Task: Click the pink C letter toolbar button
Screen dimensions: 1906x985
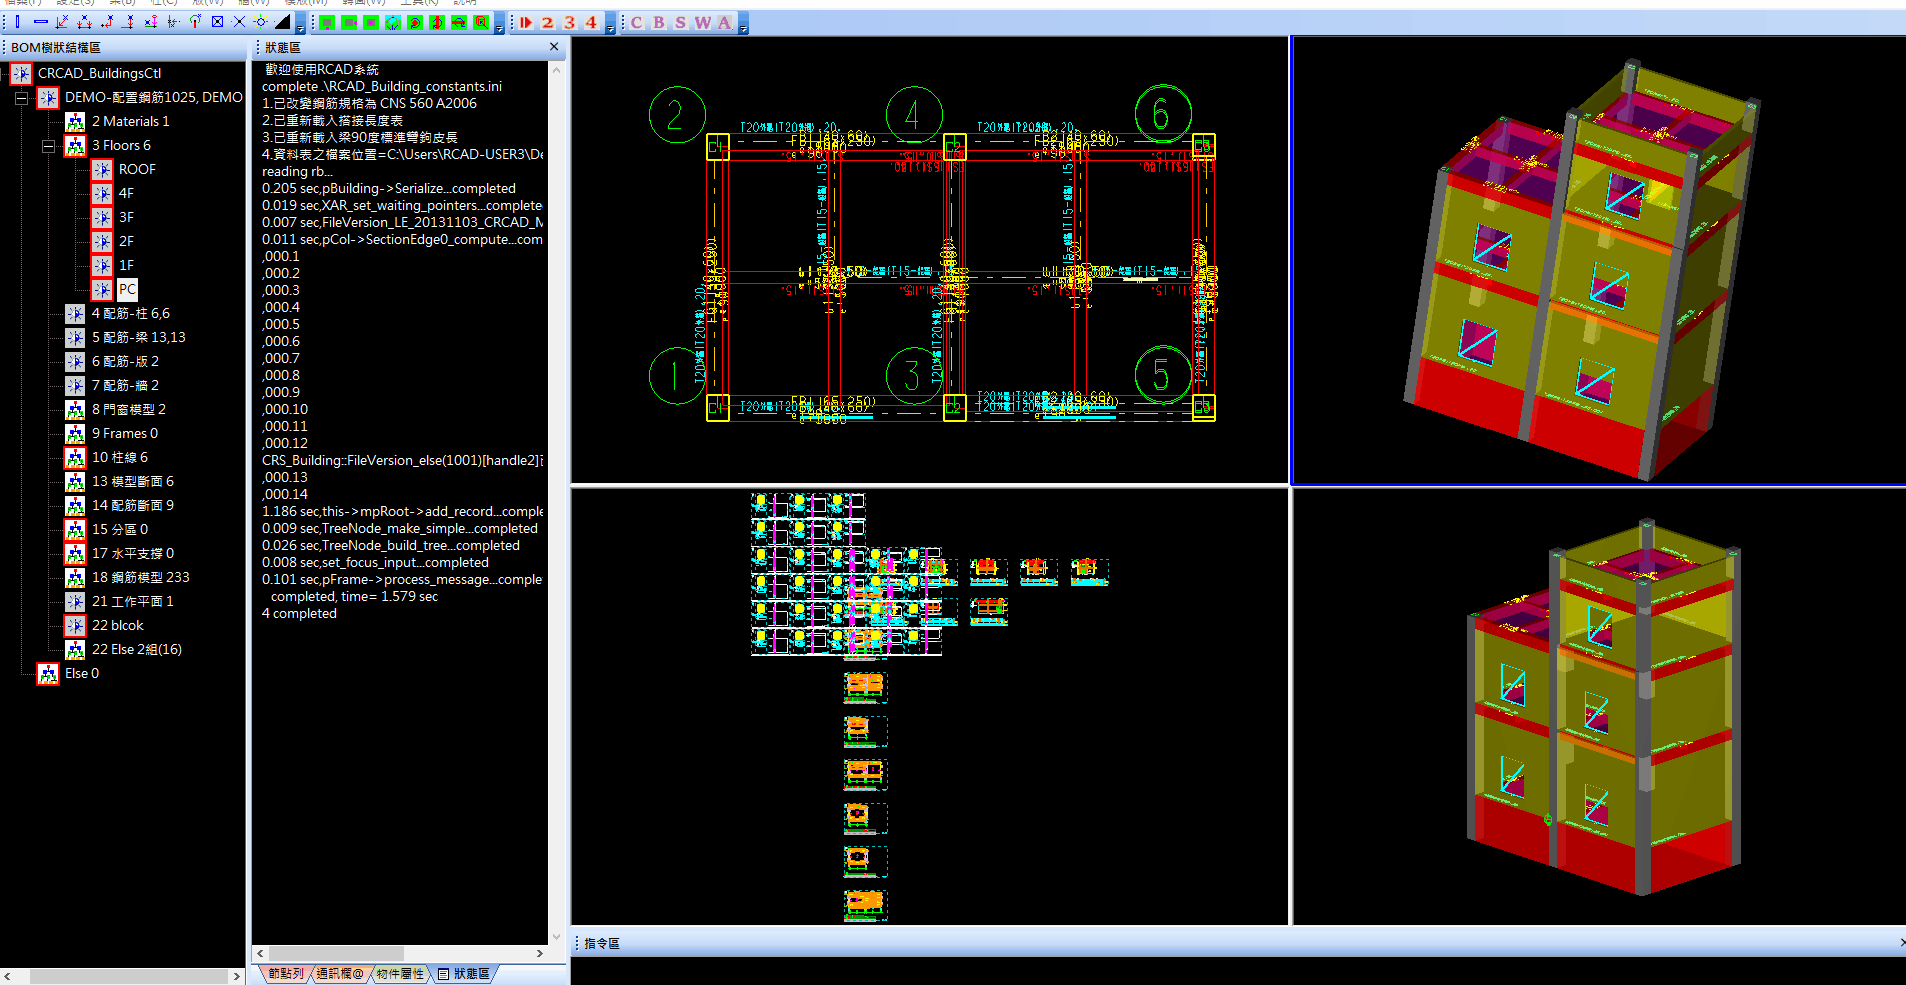Action: [637, 22]
